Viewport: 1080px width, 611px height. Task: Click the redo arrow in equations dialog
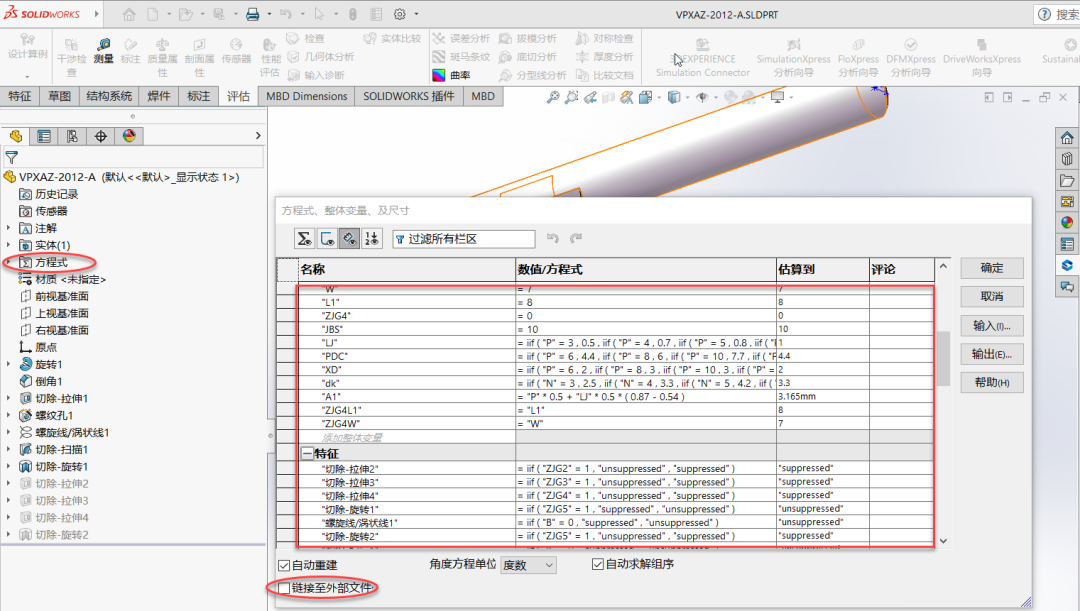point(576,238)
